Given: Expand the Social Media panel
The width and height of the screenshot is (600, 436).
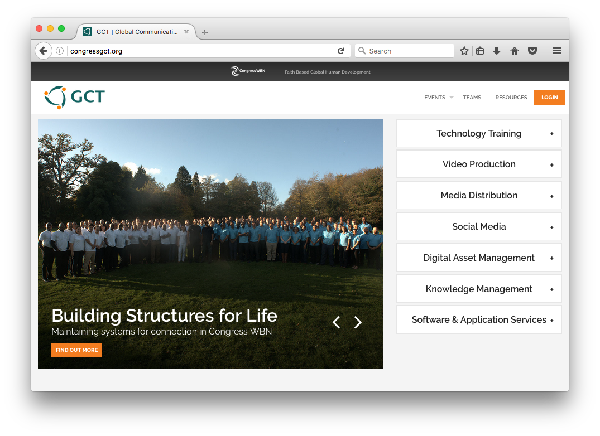Looking at the screenshot, I should [479, 227].
